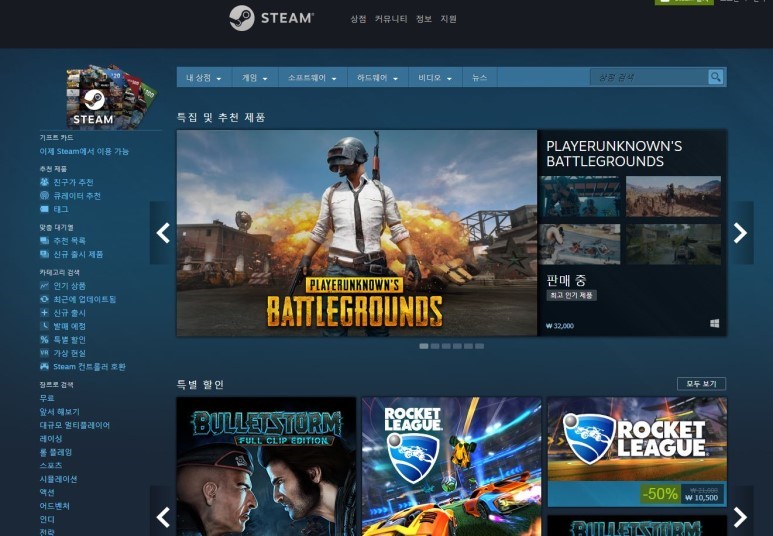Click the 최고 인기 제품 tag
This screenshot has width=773, height=536.
(x=571, y=295)
